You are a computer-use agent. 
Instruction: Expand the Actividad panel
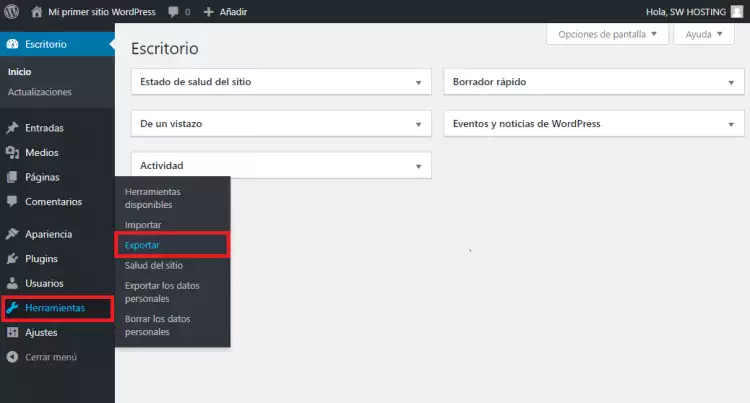419,166
